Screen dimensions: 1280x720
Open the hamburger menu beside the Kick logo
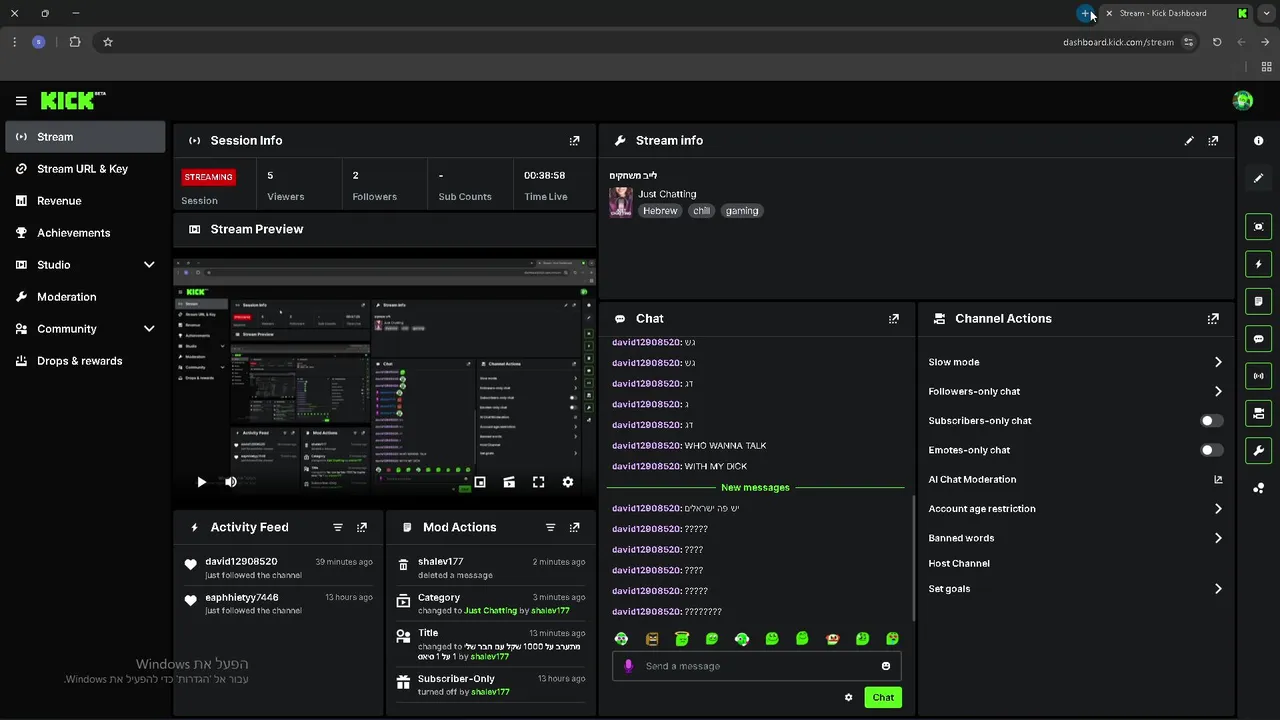pyautogui.click(x=21, y=101)
